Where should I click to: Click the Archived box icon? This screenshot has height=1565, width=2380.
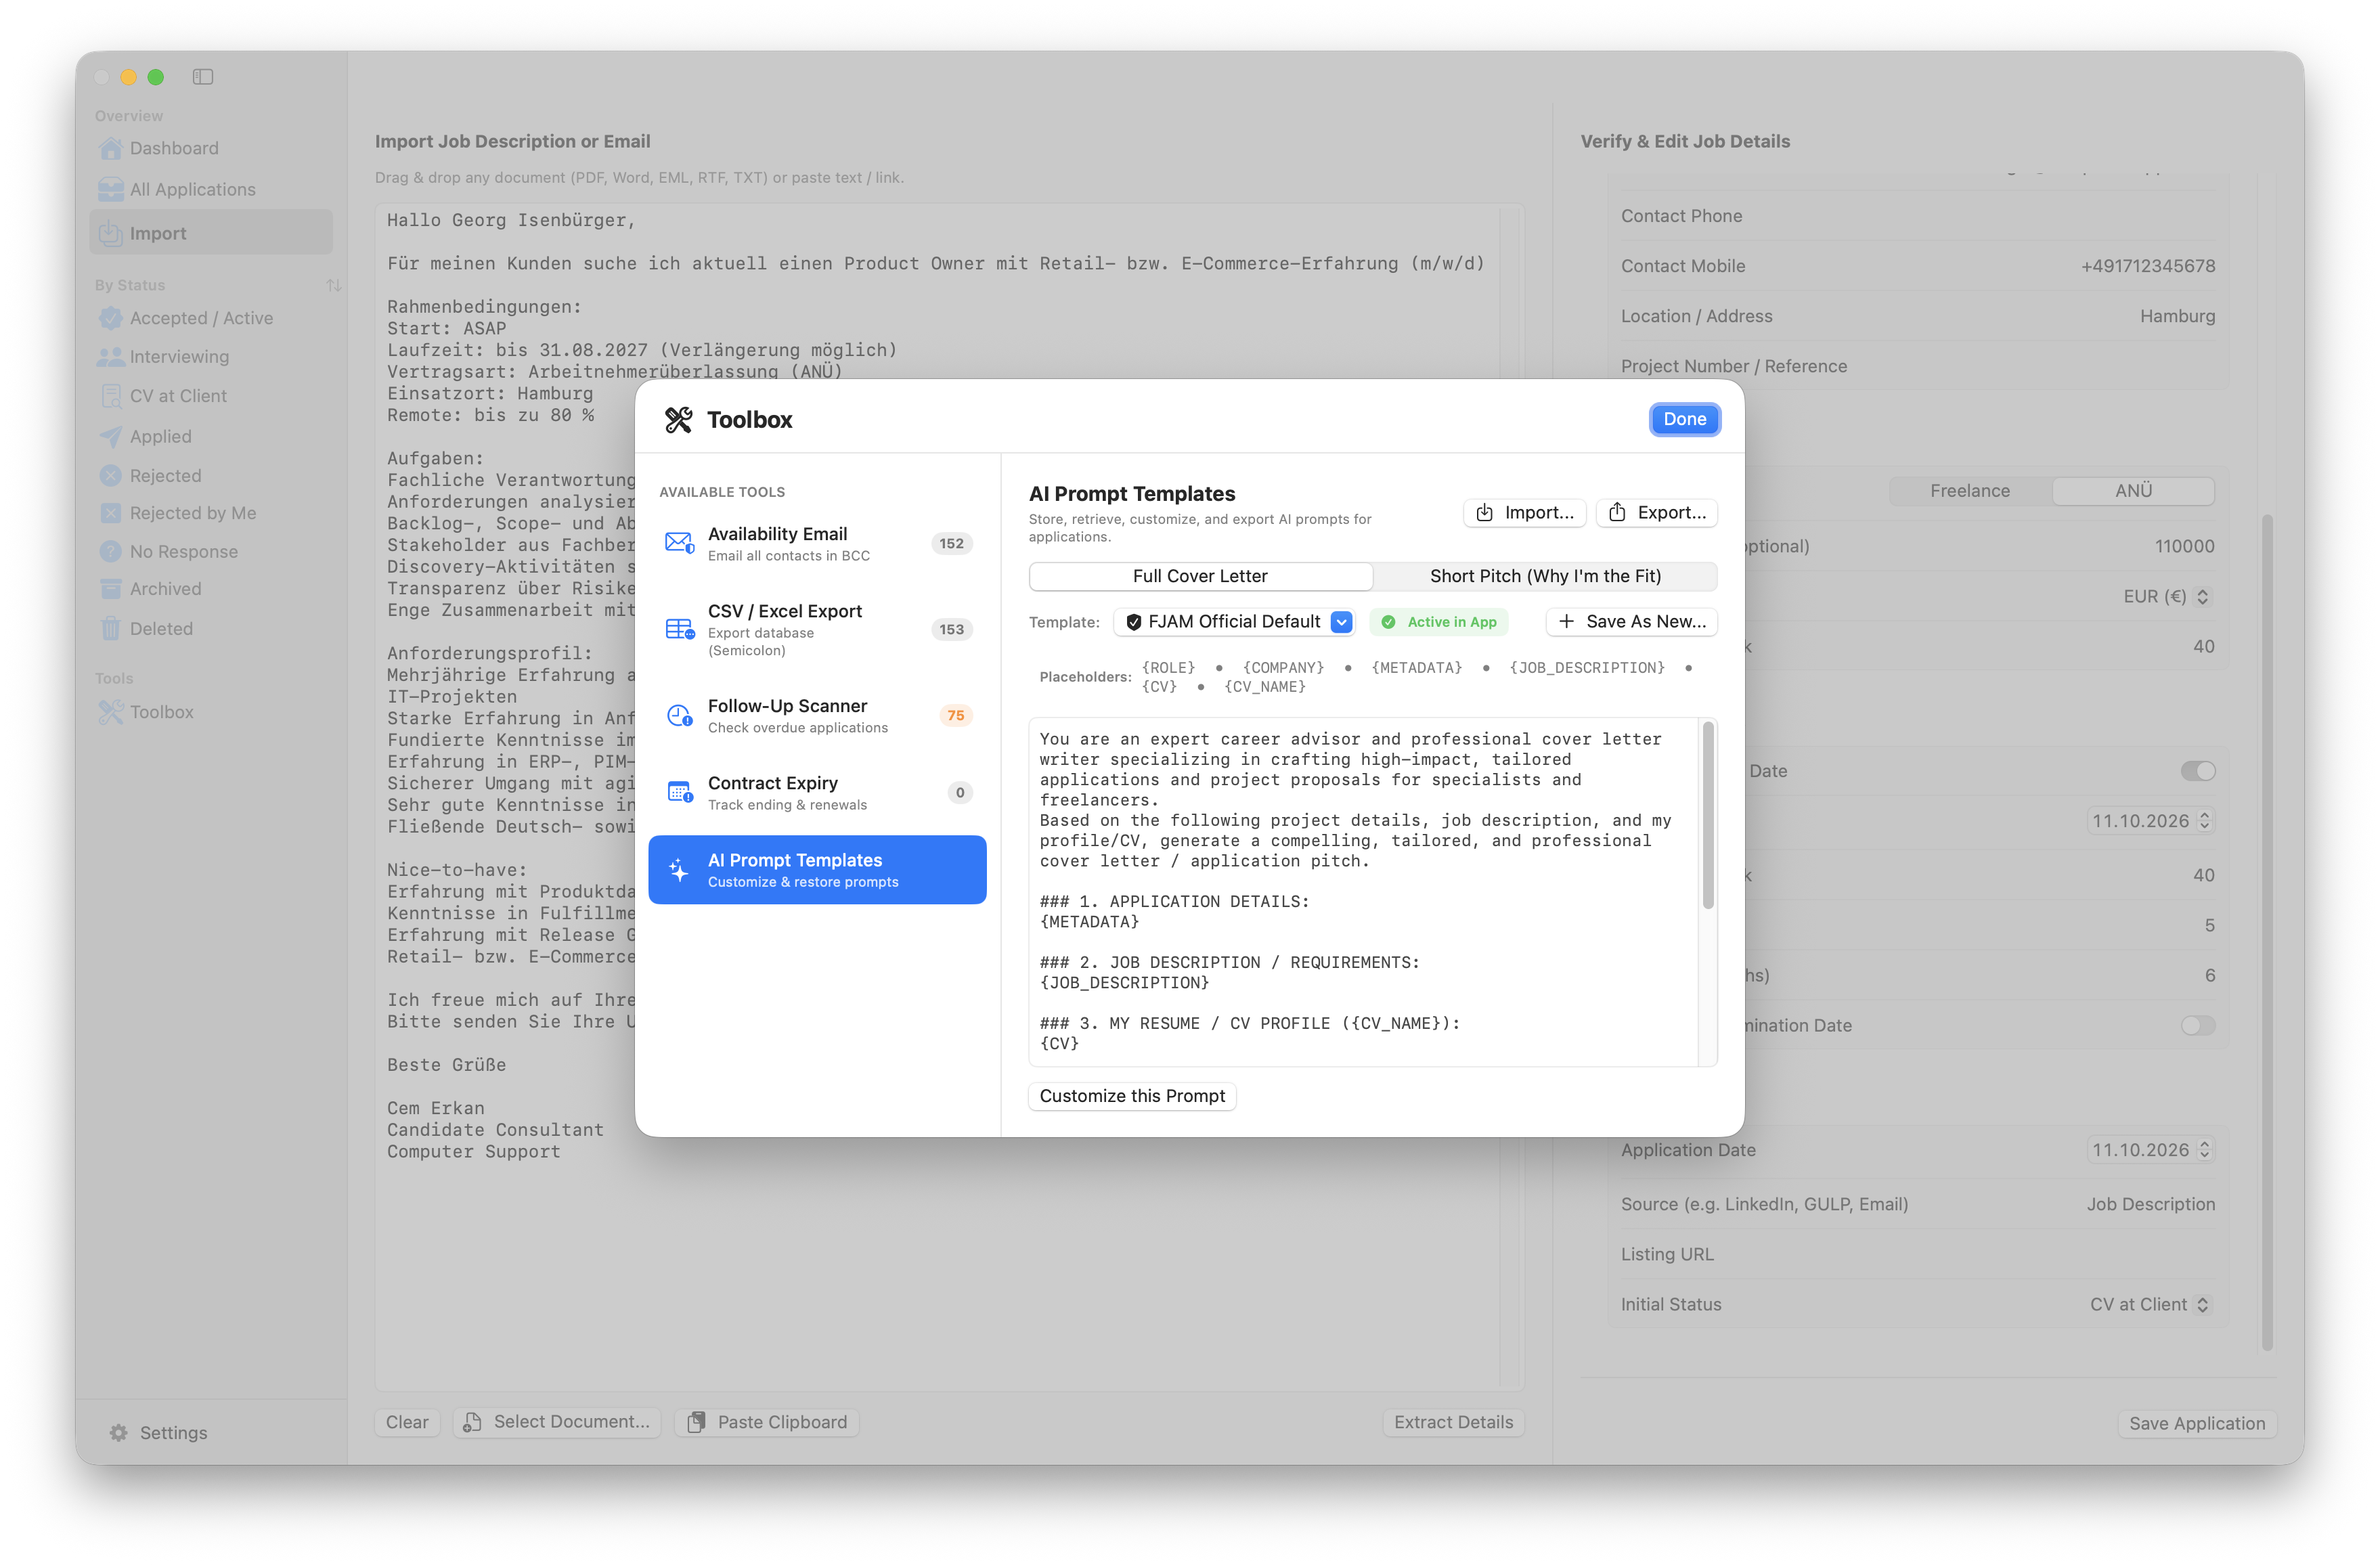(x=111, y=589)
